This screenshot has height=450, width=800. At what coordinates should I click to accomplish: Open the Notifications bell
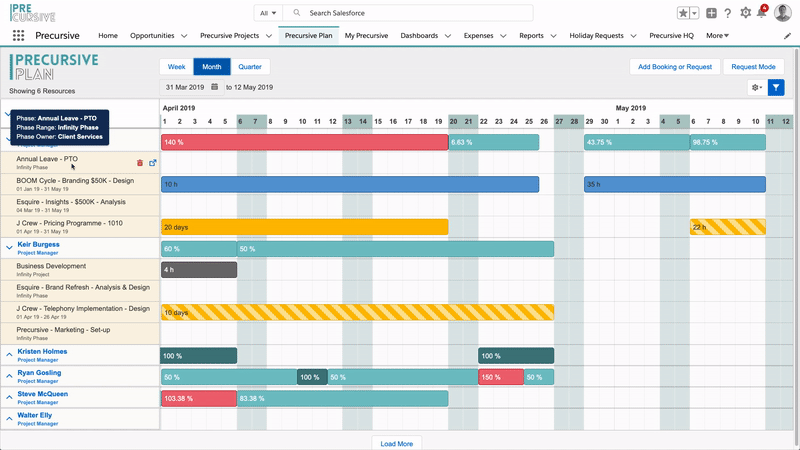pyautogui.click(x=762, y=13)
